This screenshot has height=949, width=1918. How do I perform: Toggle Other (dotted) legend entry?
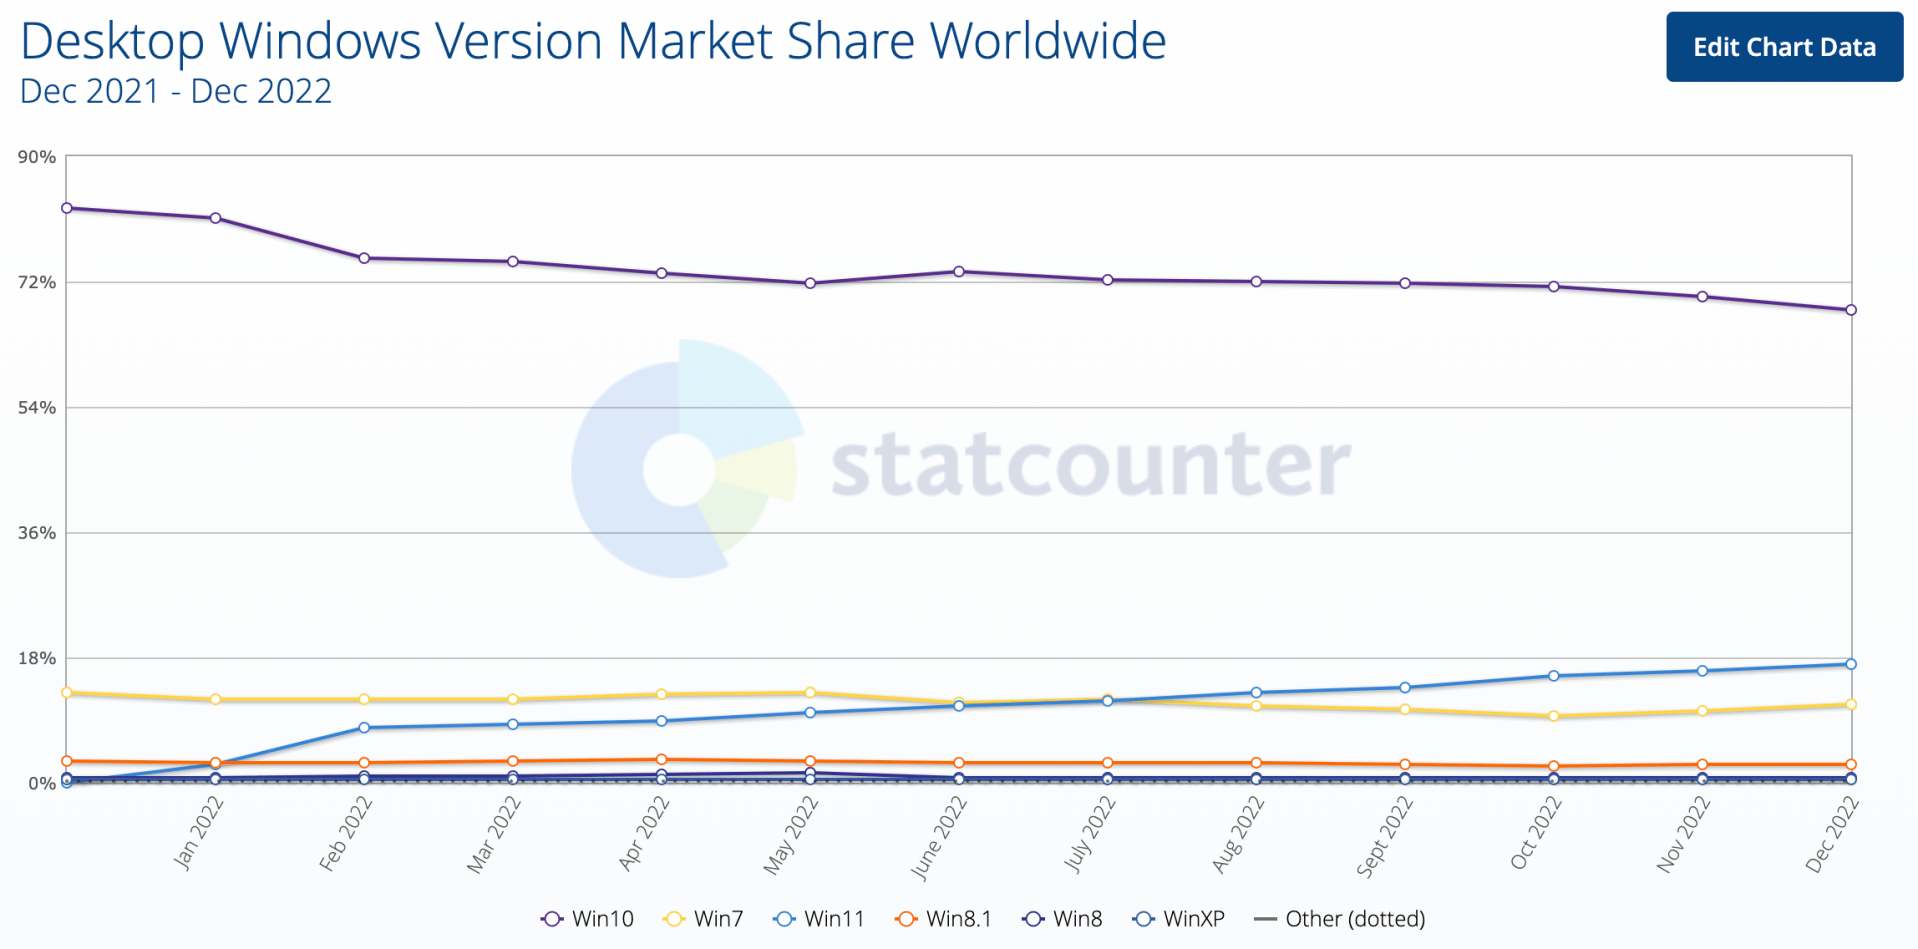click(1340, 919)
